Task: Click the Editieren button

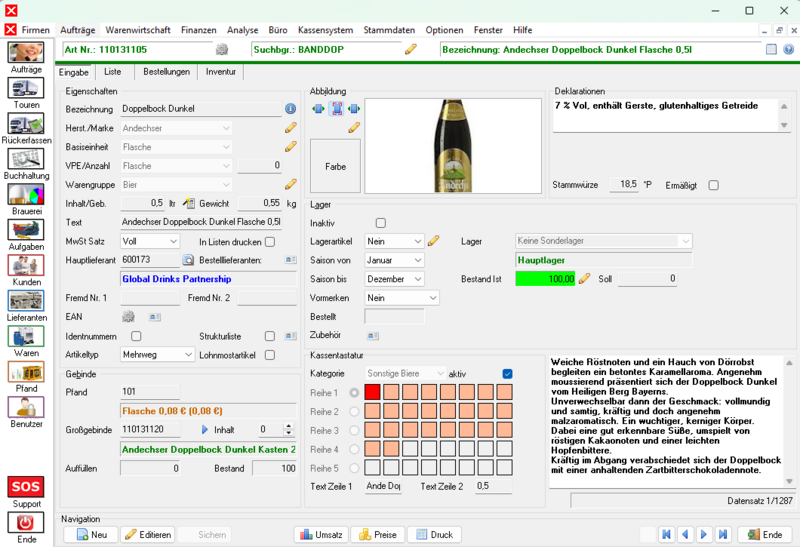Action: (147, 534)
